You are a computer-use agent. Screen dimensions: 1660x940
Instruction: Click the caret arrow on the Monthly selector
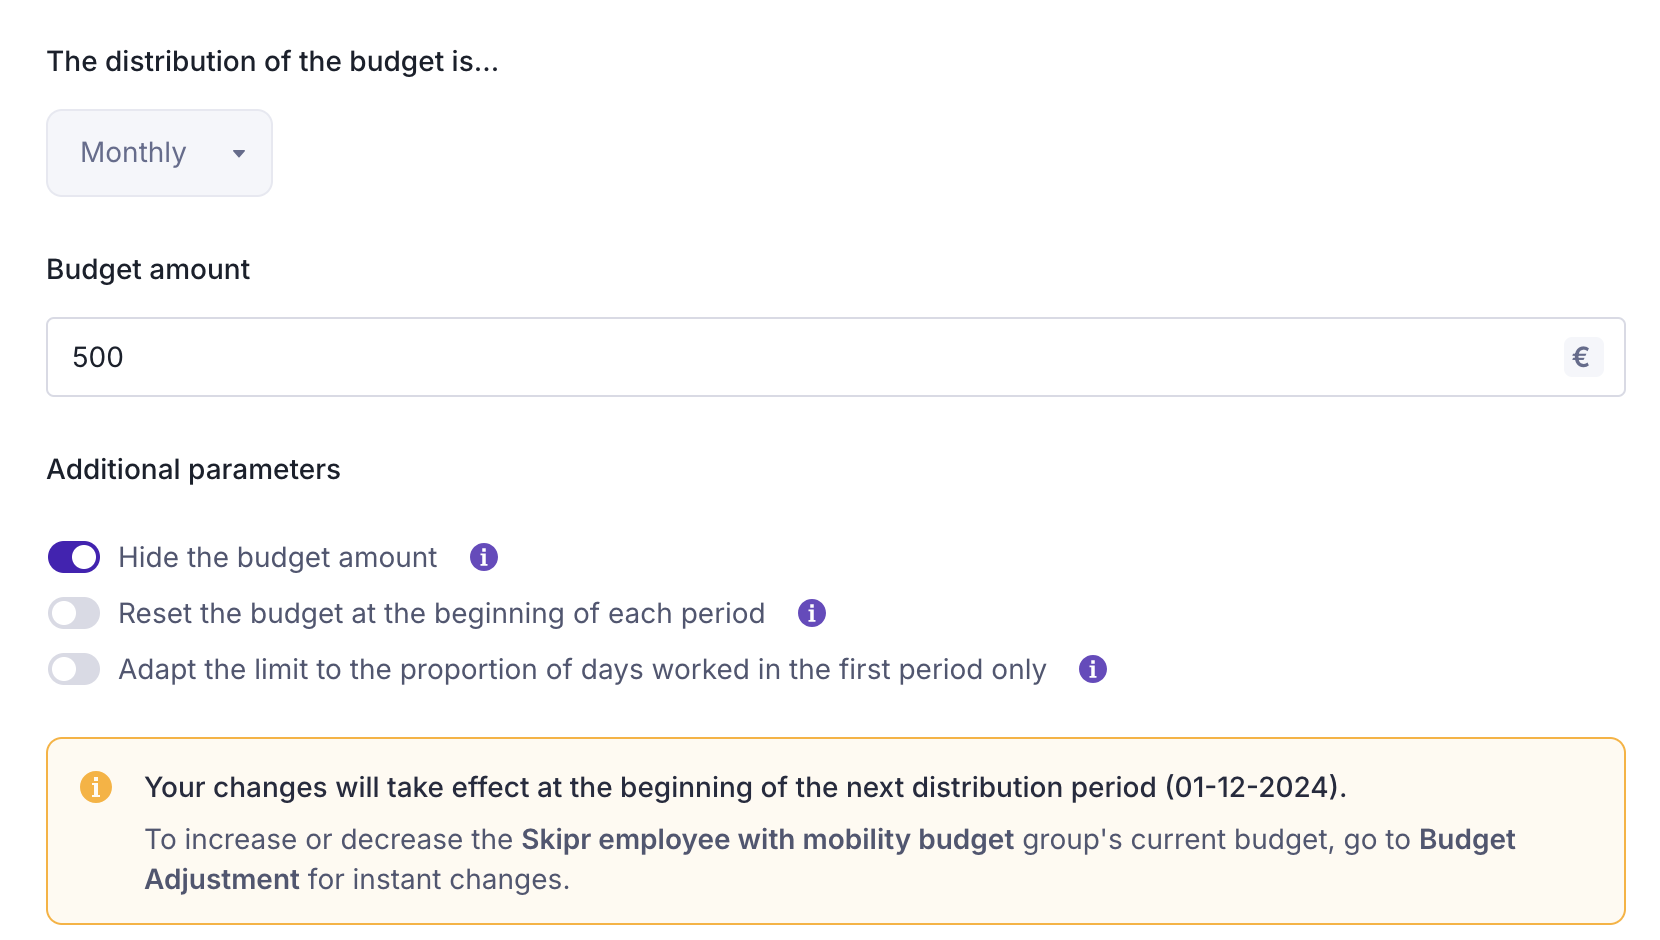point(239,153)
